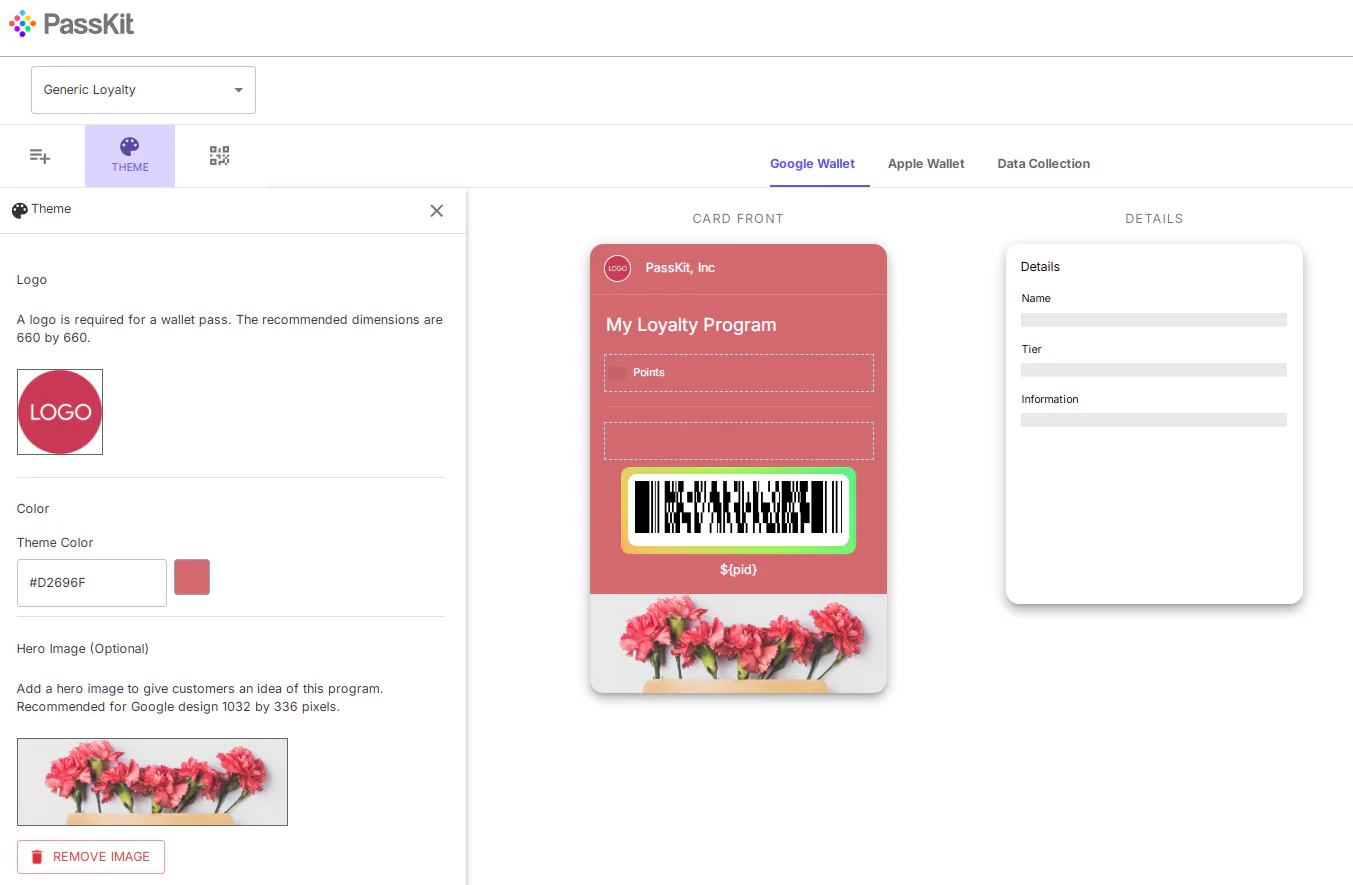
Task: Click the trash icon on Remove Image
Action: pyautogui.click(x=37, y=857)
